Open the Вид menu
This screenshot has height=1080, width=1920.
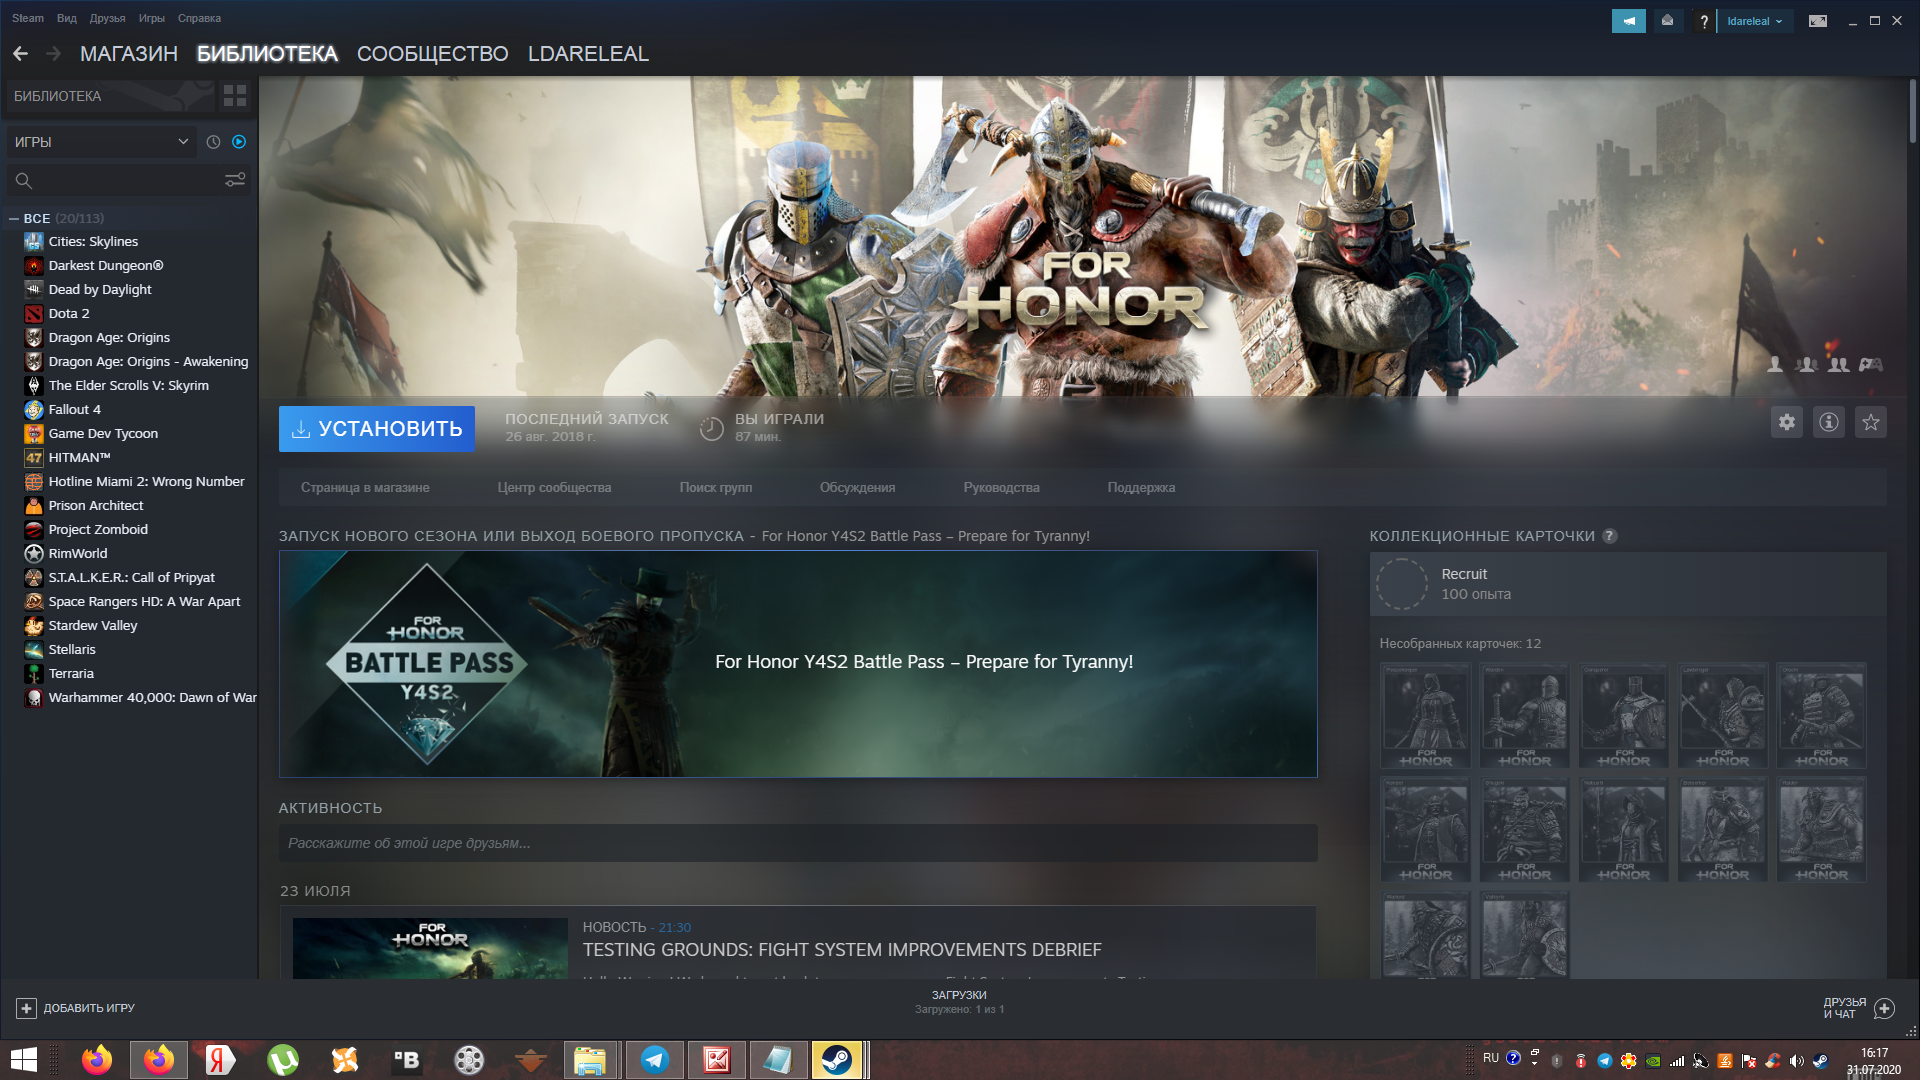[67, 18]
